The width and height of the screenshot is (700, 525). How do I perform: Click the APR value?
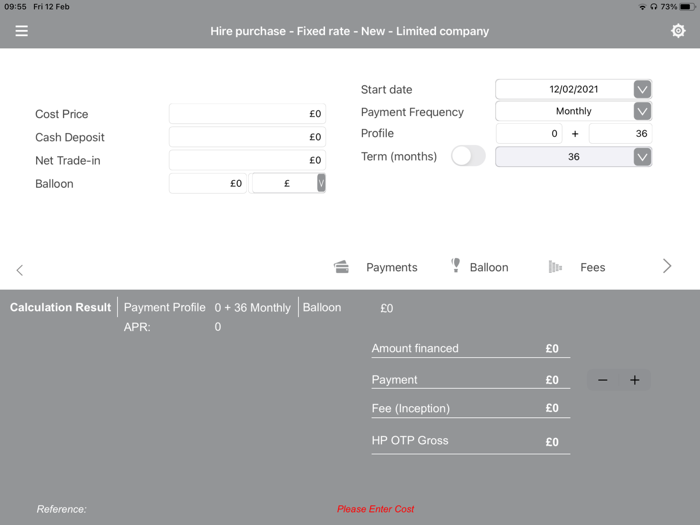(217, 327)
